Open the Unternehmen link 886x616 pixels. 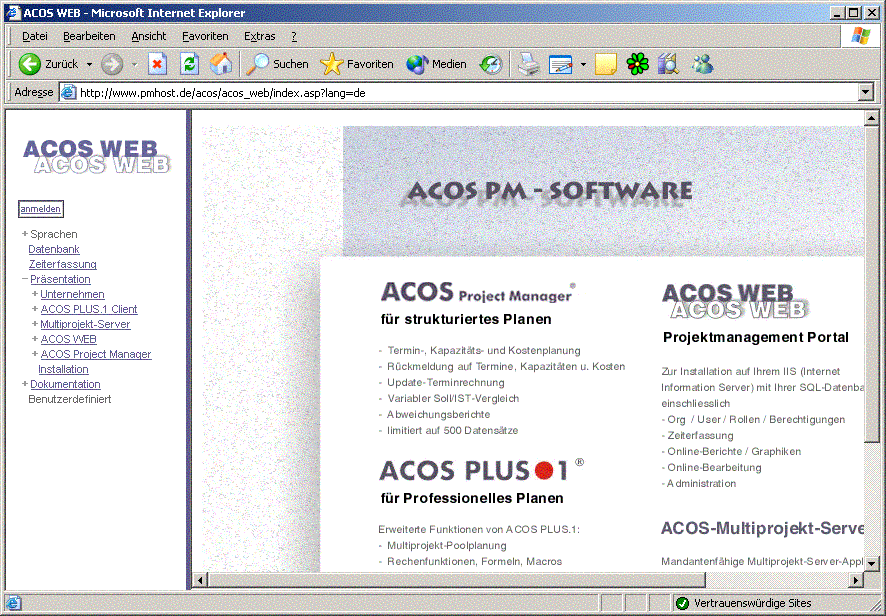tap(72, 294)
